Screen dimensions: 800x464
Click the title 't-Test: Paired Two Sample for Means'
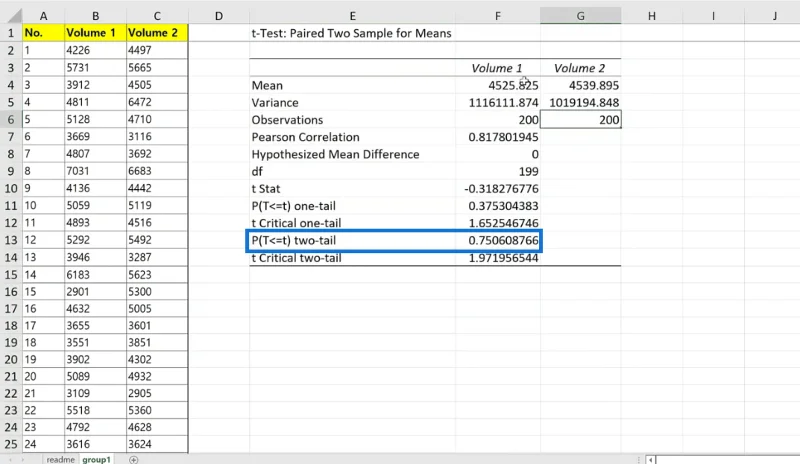click(x=352, y=33)
